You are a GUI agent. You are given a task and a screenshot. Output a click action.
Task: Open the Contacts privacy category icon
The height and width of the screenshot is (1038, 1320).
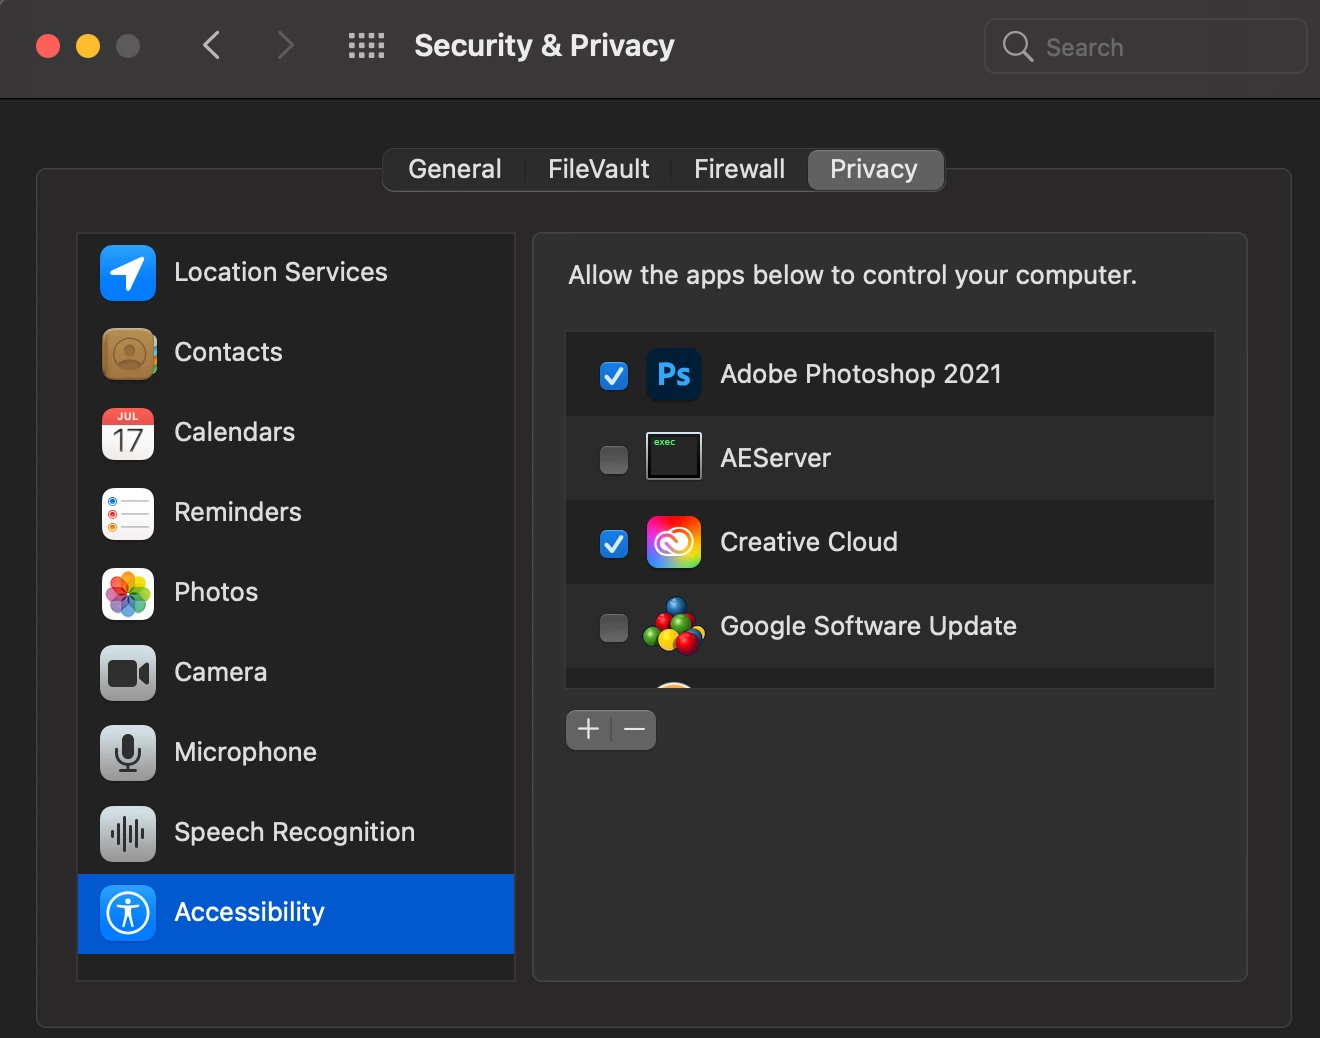(x=128, y=353)
